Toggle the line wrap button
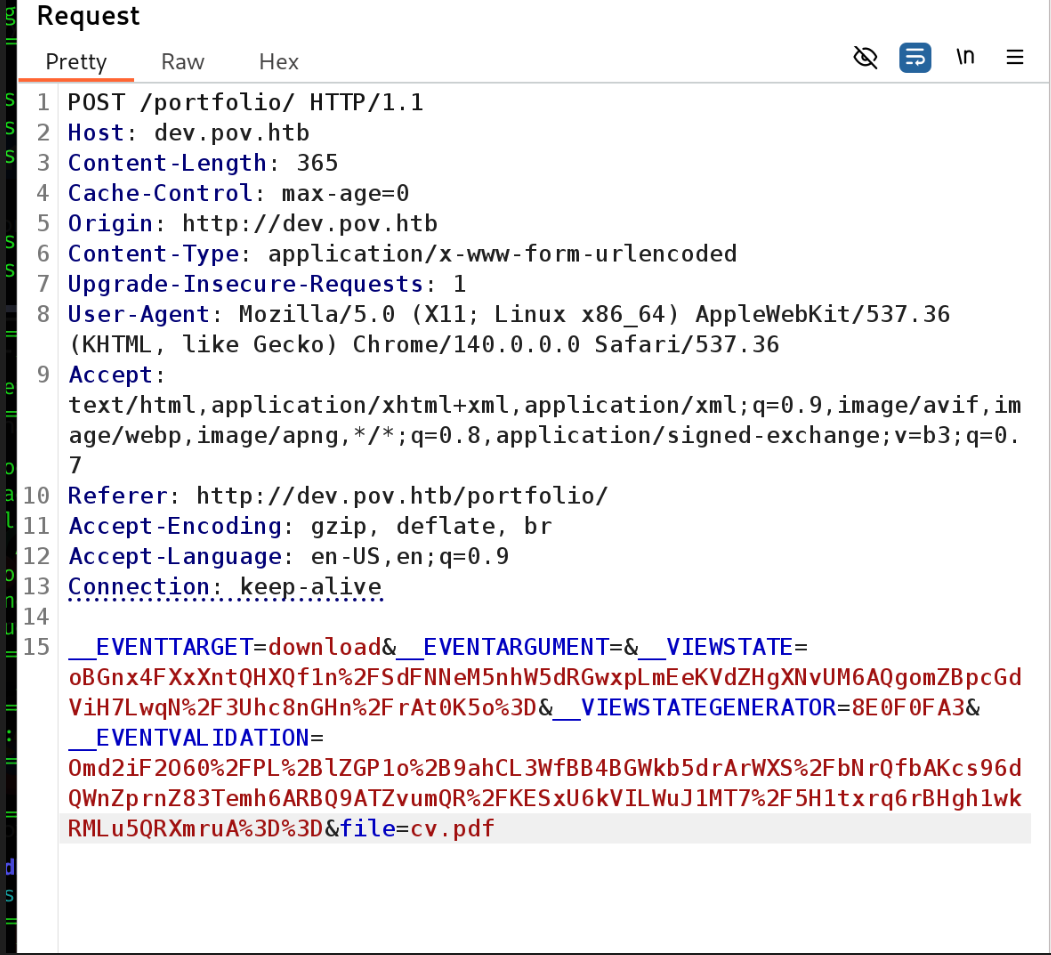The height and width of the screenshot is (955, 1051). (x=915, y=58)
